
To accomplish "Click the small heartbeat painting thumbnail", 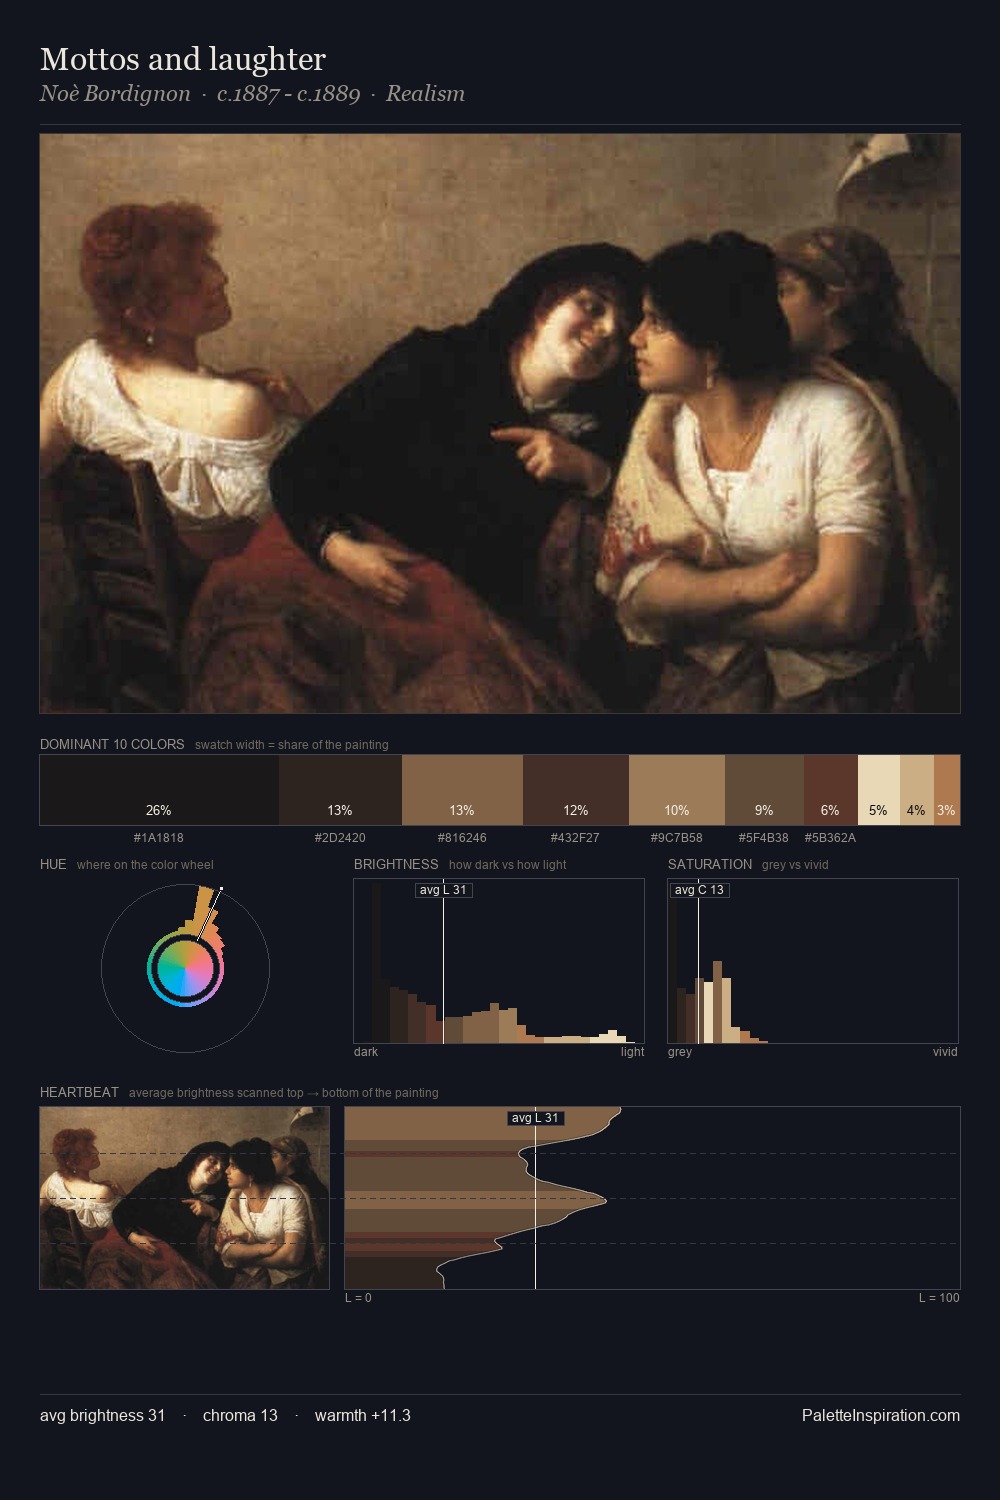I will pos(184,1198).
